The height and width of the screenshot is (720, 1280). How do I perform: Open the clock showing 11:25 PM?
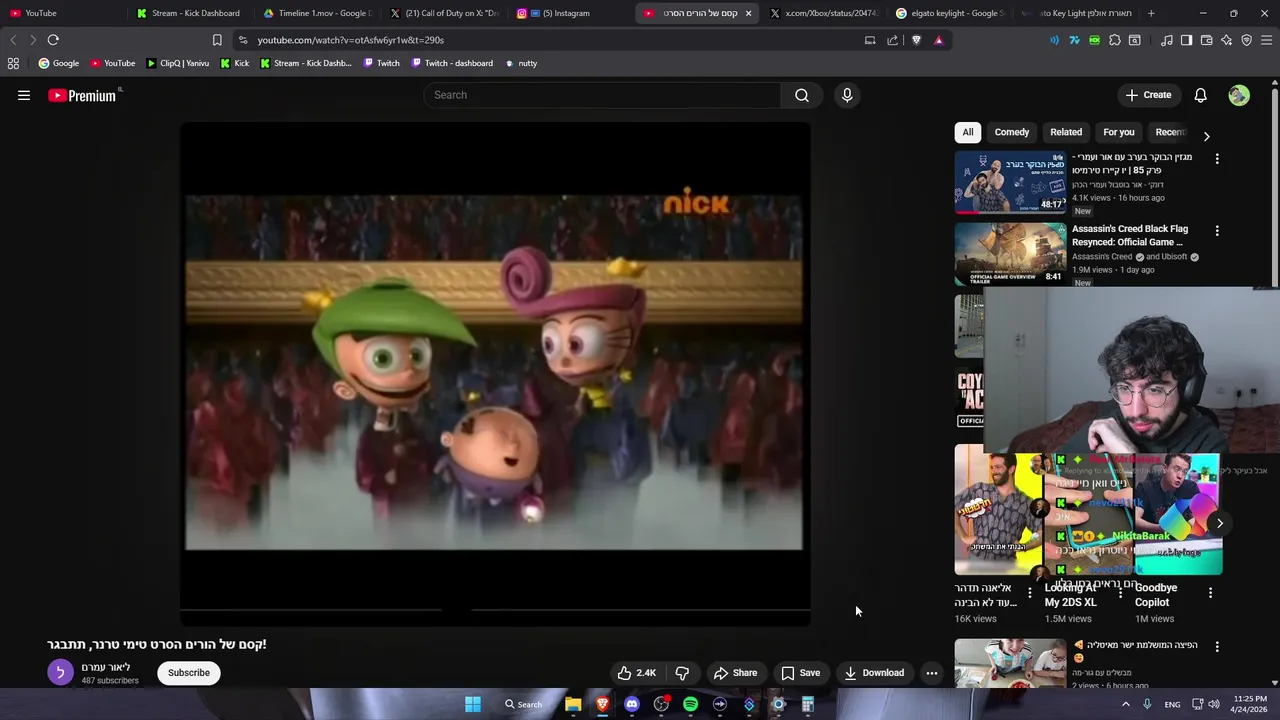pos(1249,704)
